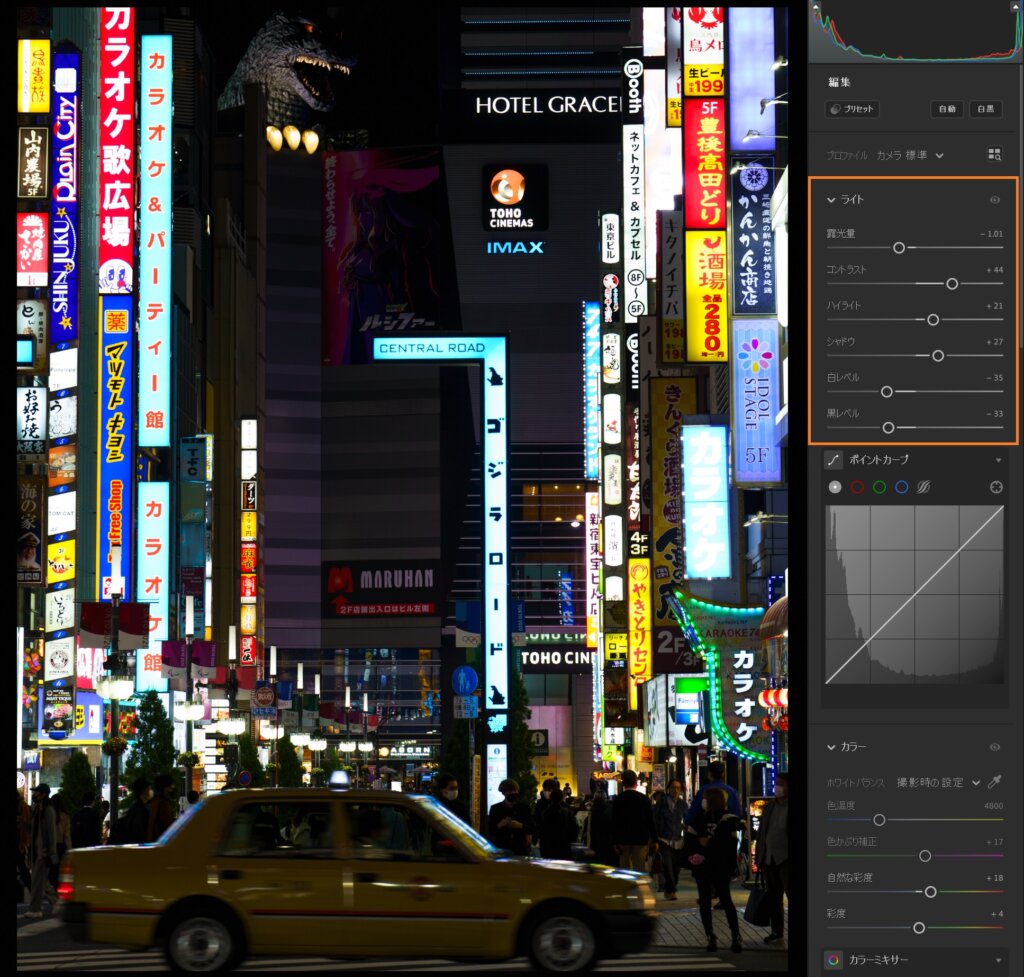Toggle shadow clipping indicator on histogram

coord(815,5)
